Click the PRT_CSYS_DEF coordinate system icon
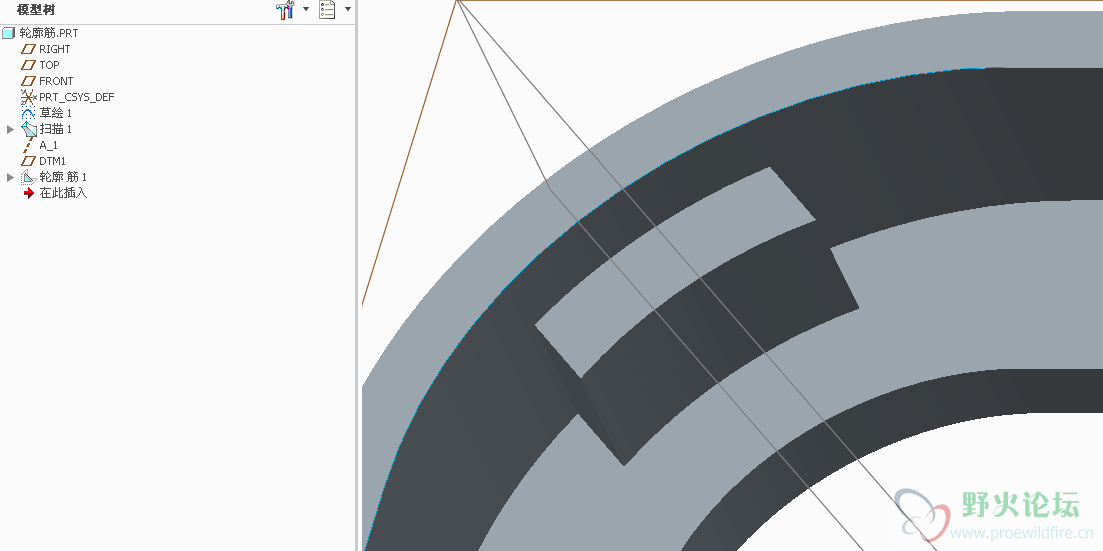This screenshot has height=551, width=1103. click(28, 97)
